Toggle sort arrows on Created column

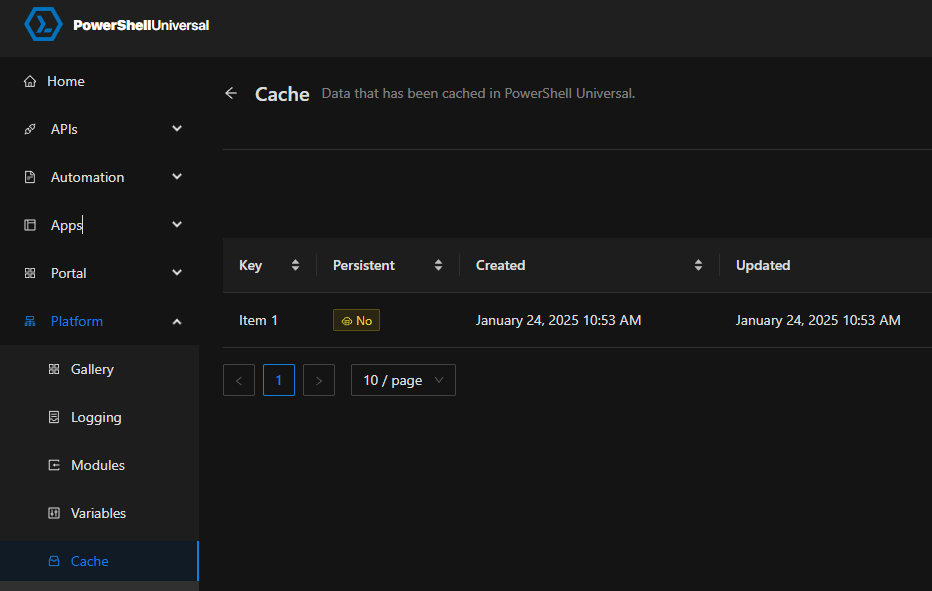(x=698, y=266)
